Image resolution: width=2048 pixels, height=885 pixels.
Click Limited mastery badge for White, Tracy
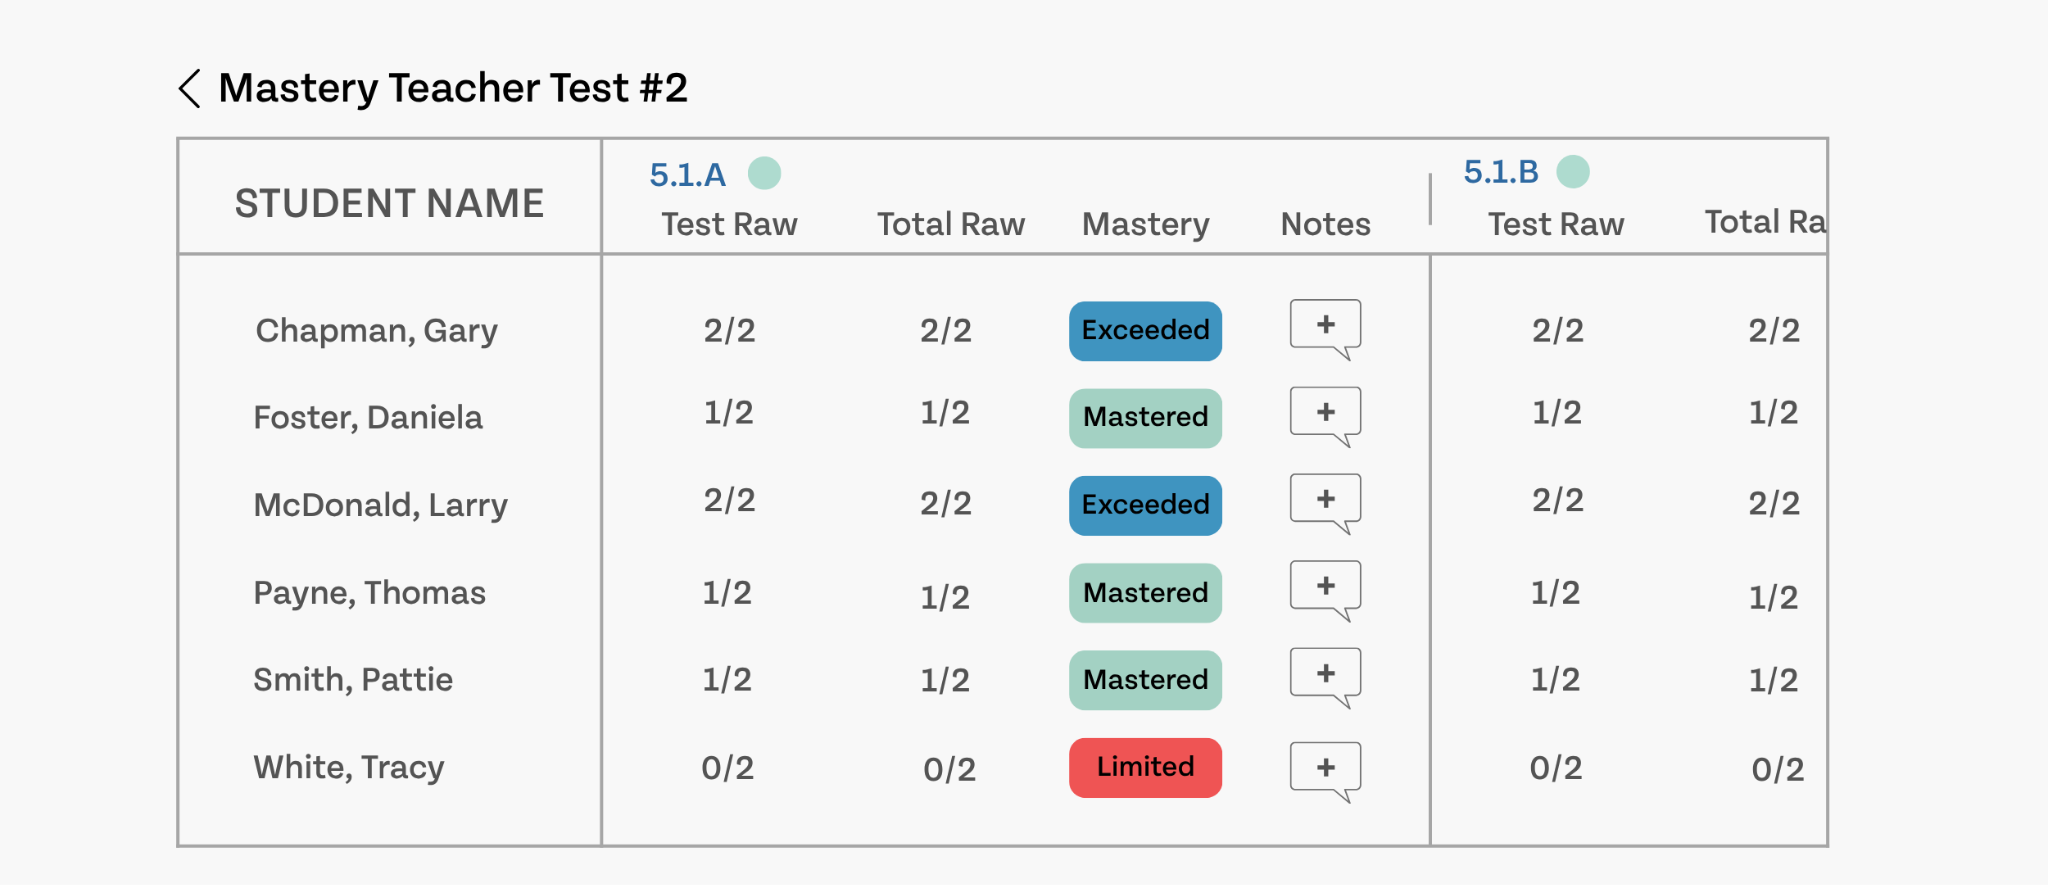[x=1145, y=768]
